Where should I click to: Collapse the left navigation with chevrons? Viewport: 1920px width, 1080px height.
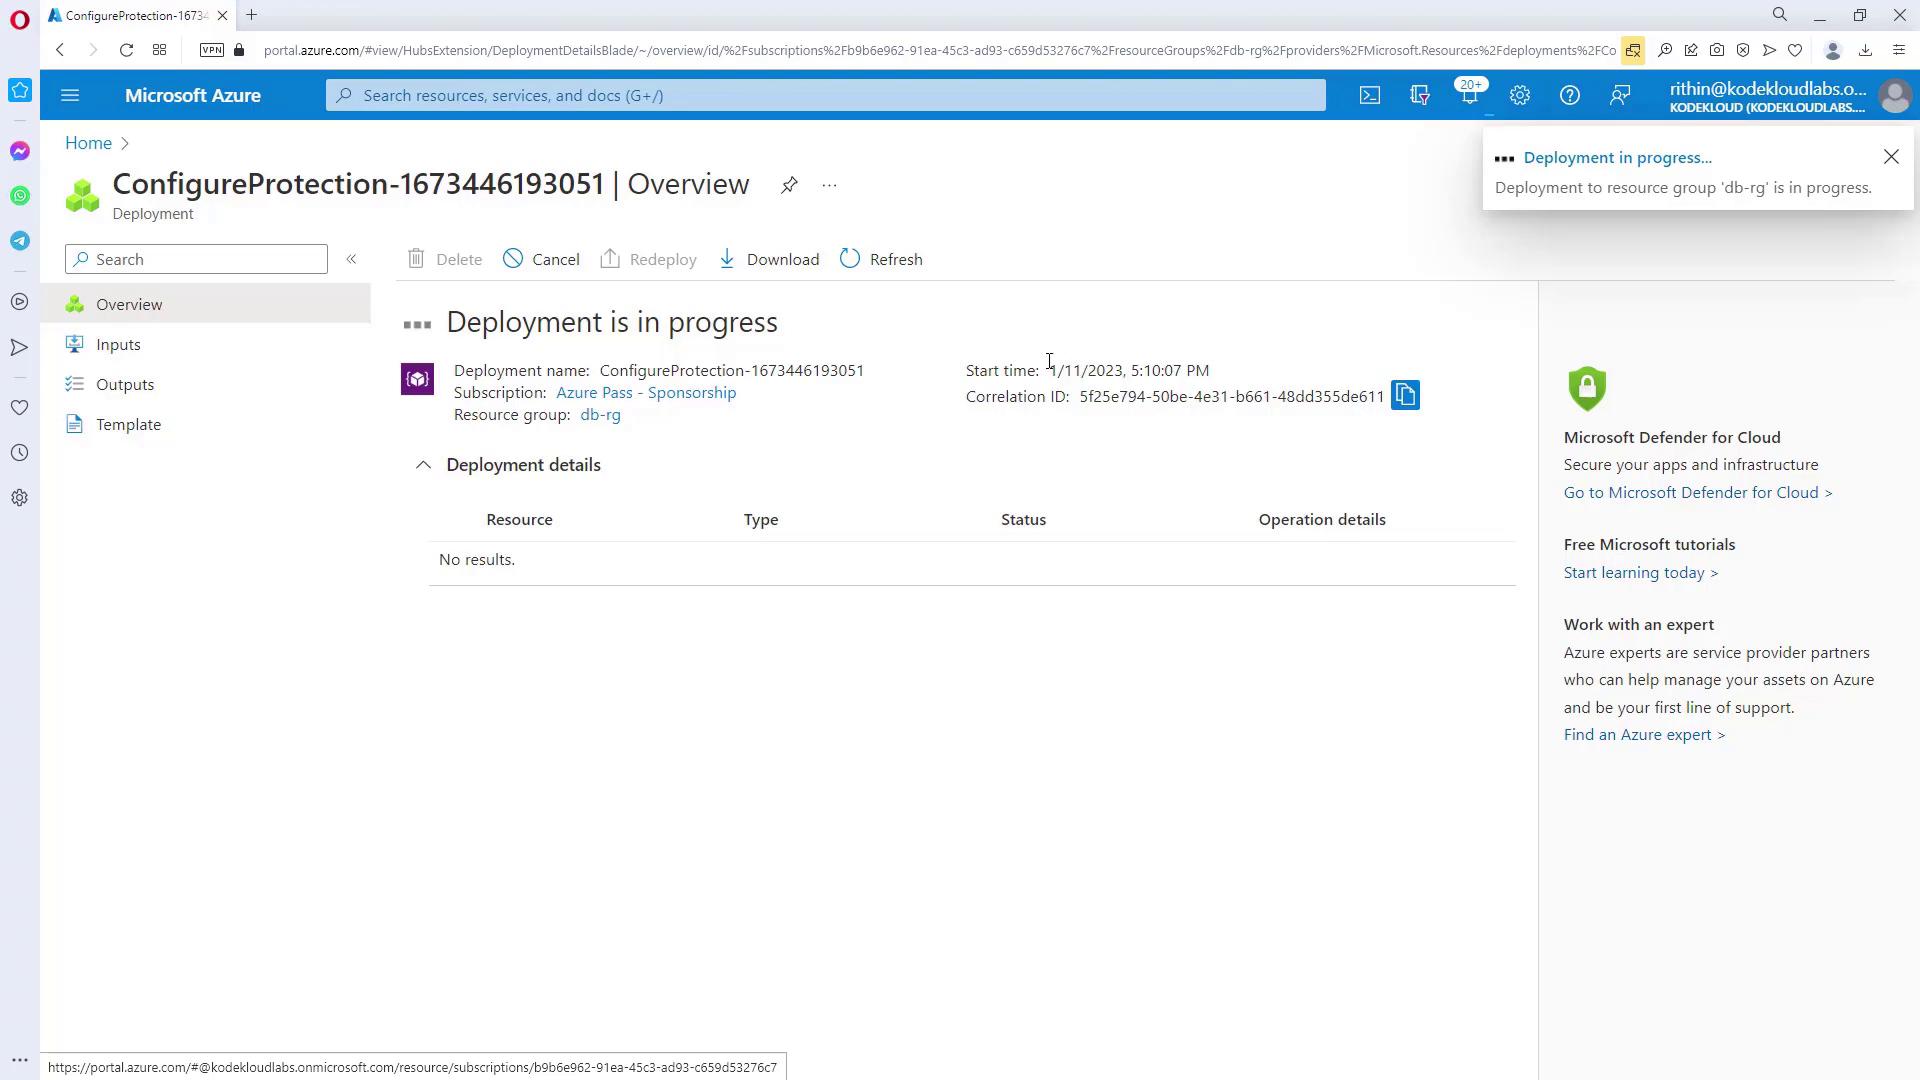pos(351,259)
